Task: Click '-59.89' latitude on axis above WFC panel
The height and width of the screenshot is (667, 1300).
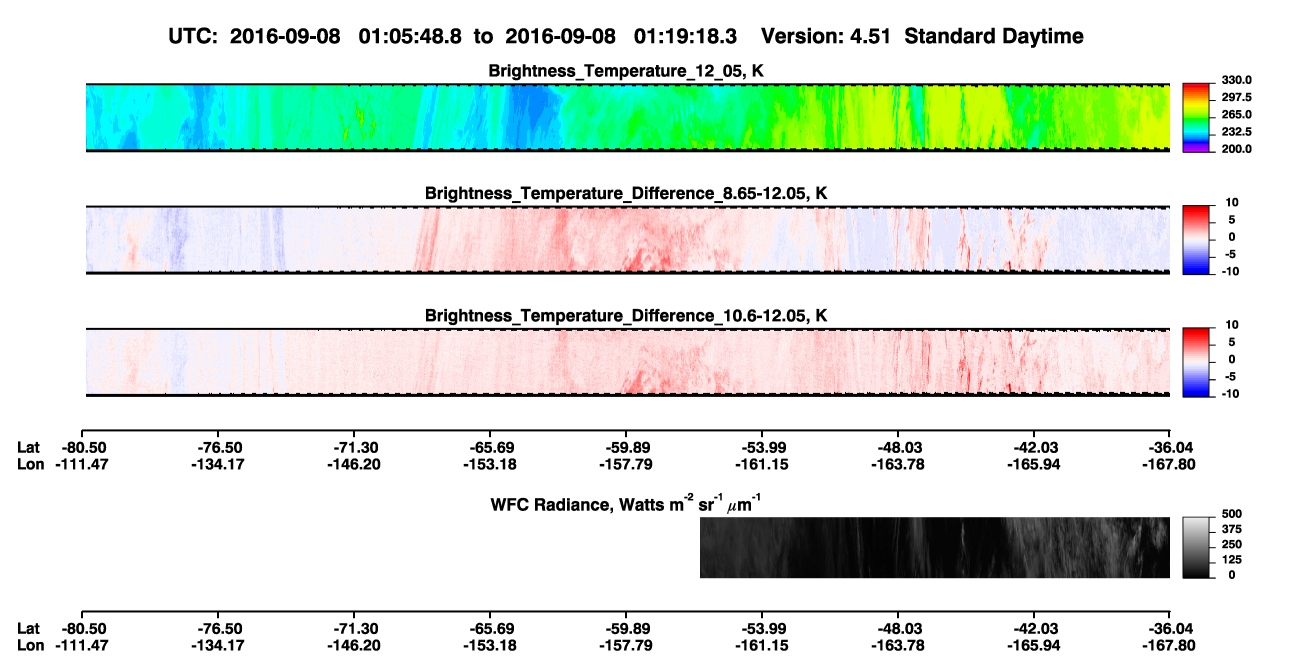Action: click(627, 447)
